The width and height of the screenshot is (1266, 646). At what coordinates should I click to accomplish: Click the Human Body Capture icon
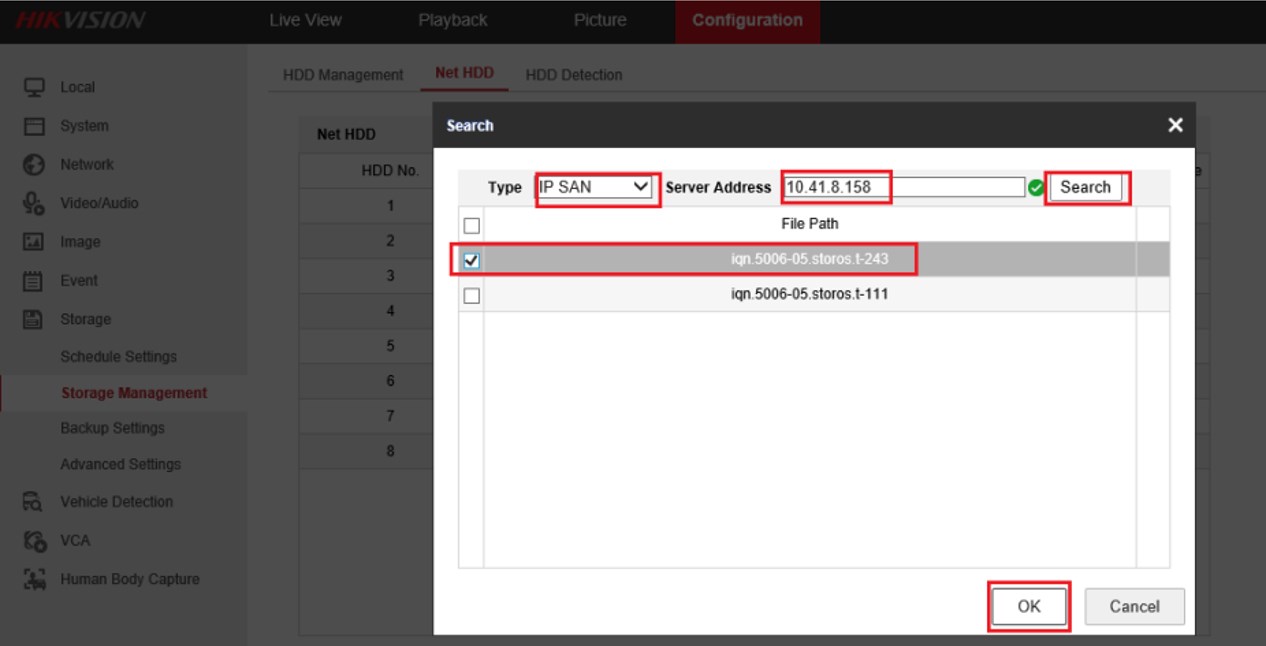tap(34, 579)
